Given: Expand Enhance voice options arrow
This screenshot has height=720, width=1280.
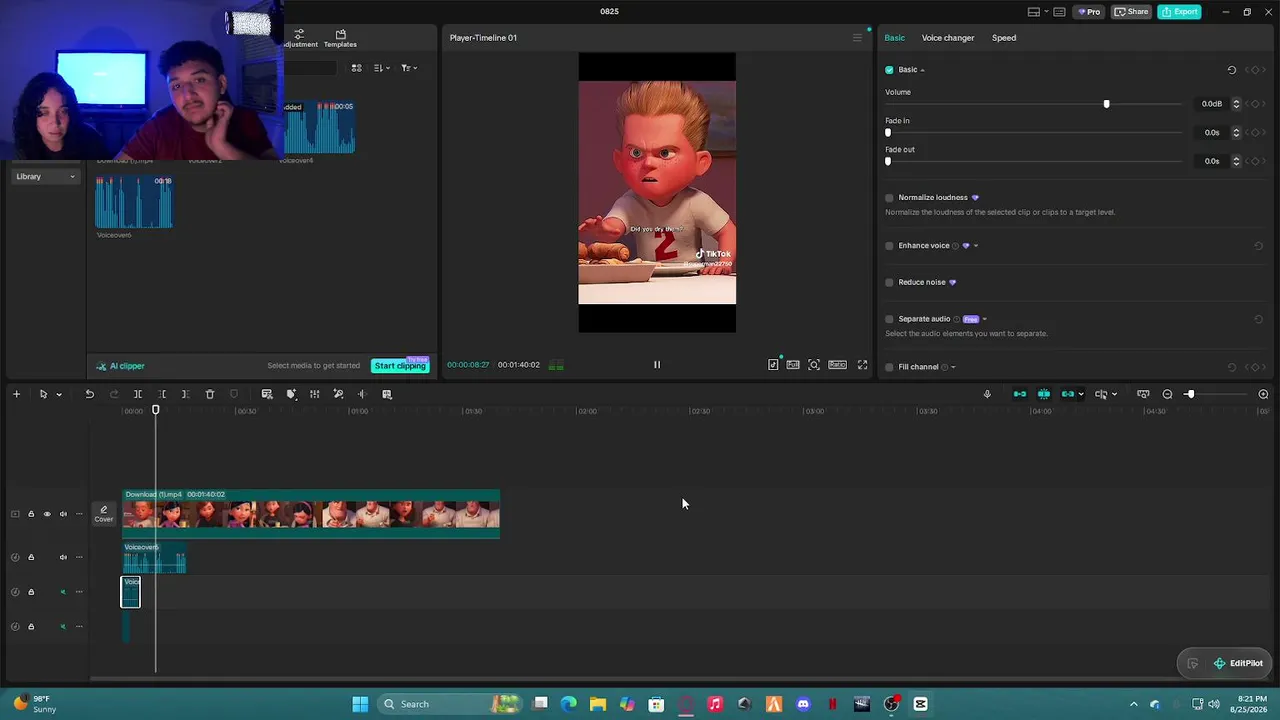Looking at the screenshot, I should click(976, 246).
